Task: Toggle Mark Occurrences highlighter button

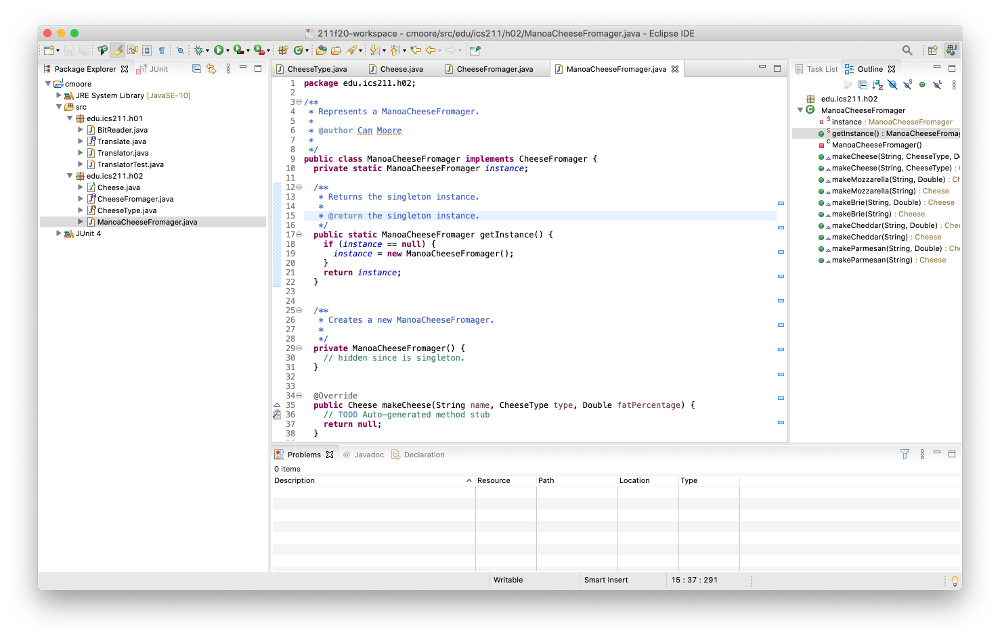Action: (x=117, y=50)
